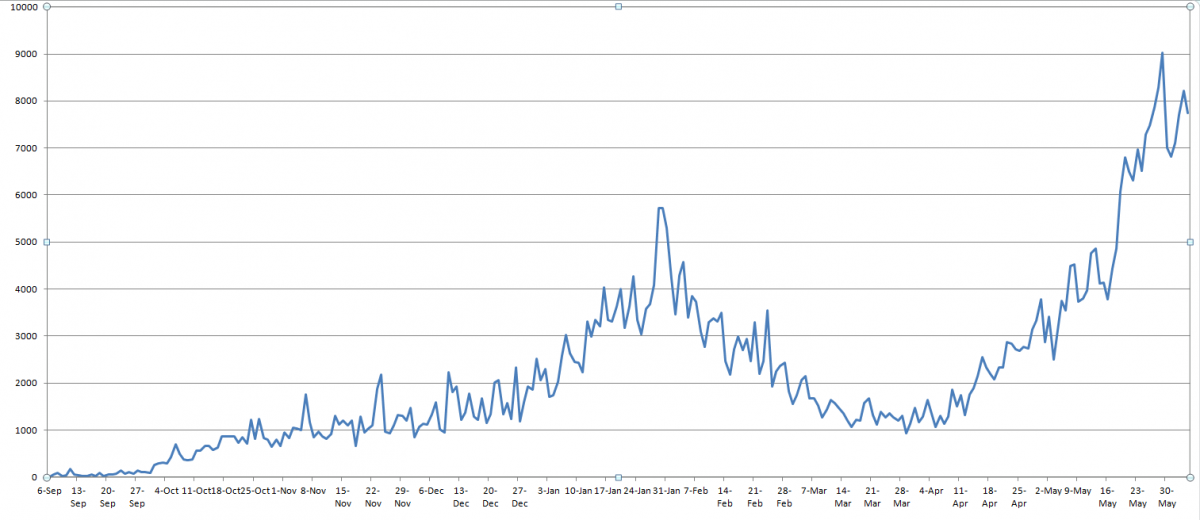This screenshot has width=1200, height=520.
Task: Select the 7000 value axis label
Action: tap(25, 149)
